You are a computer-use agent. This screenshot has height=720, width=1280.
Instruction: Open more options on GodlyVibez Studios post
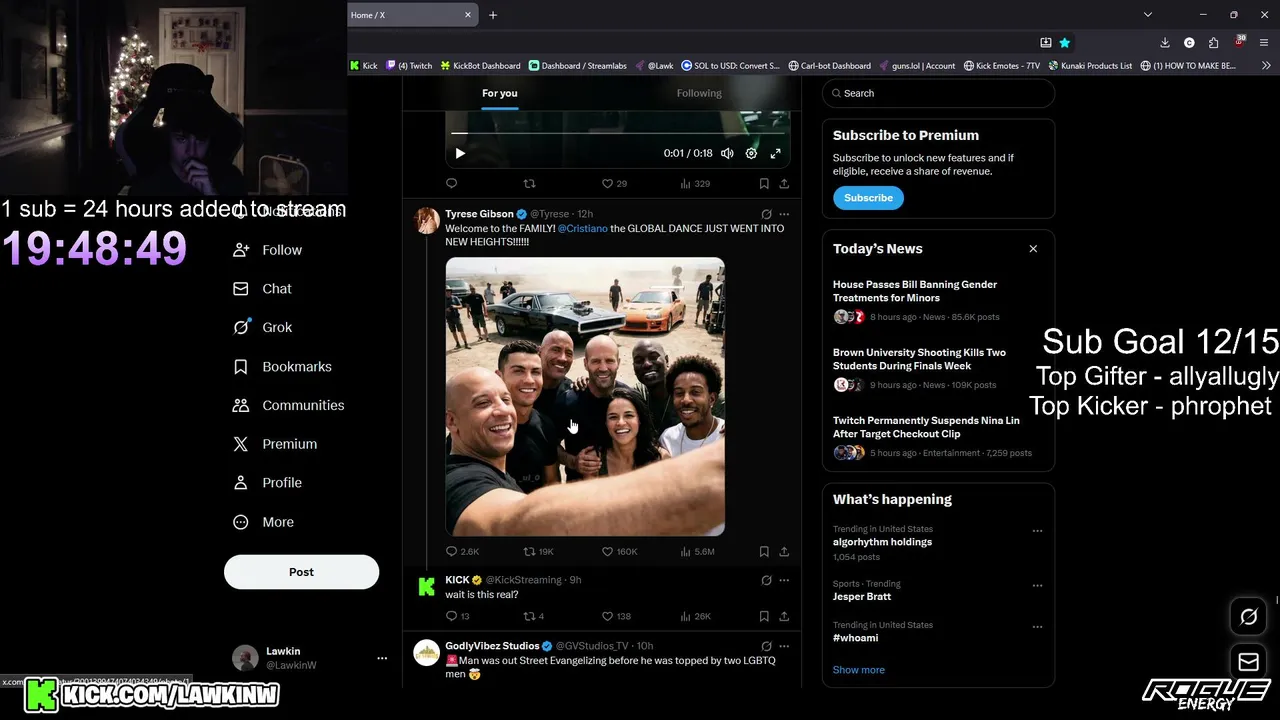784,646
